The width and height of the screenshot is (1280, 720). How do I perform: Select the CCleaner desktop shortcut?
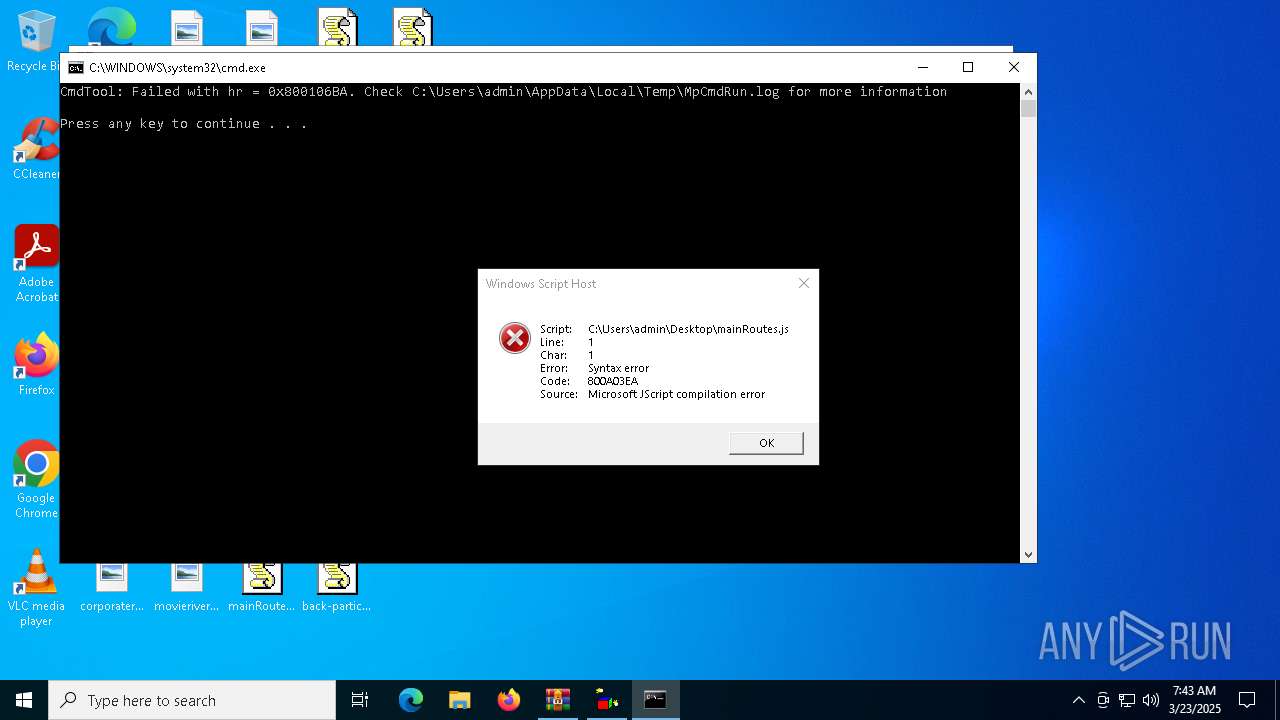(36, 148)
